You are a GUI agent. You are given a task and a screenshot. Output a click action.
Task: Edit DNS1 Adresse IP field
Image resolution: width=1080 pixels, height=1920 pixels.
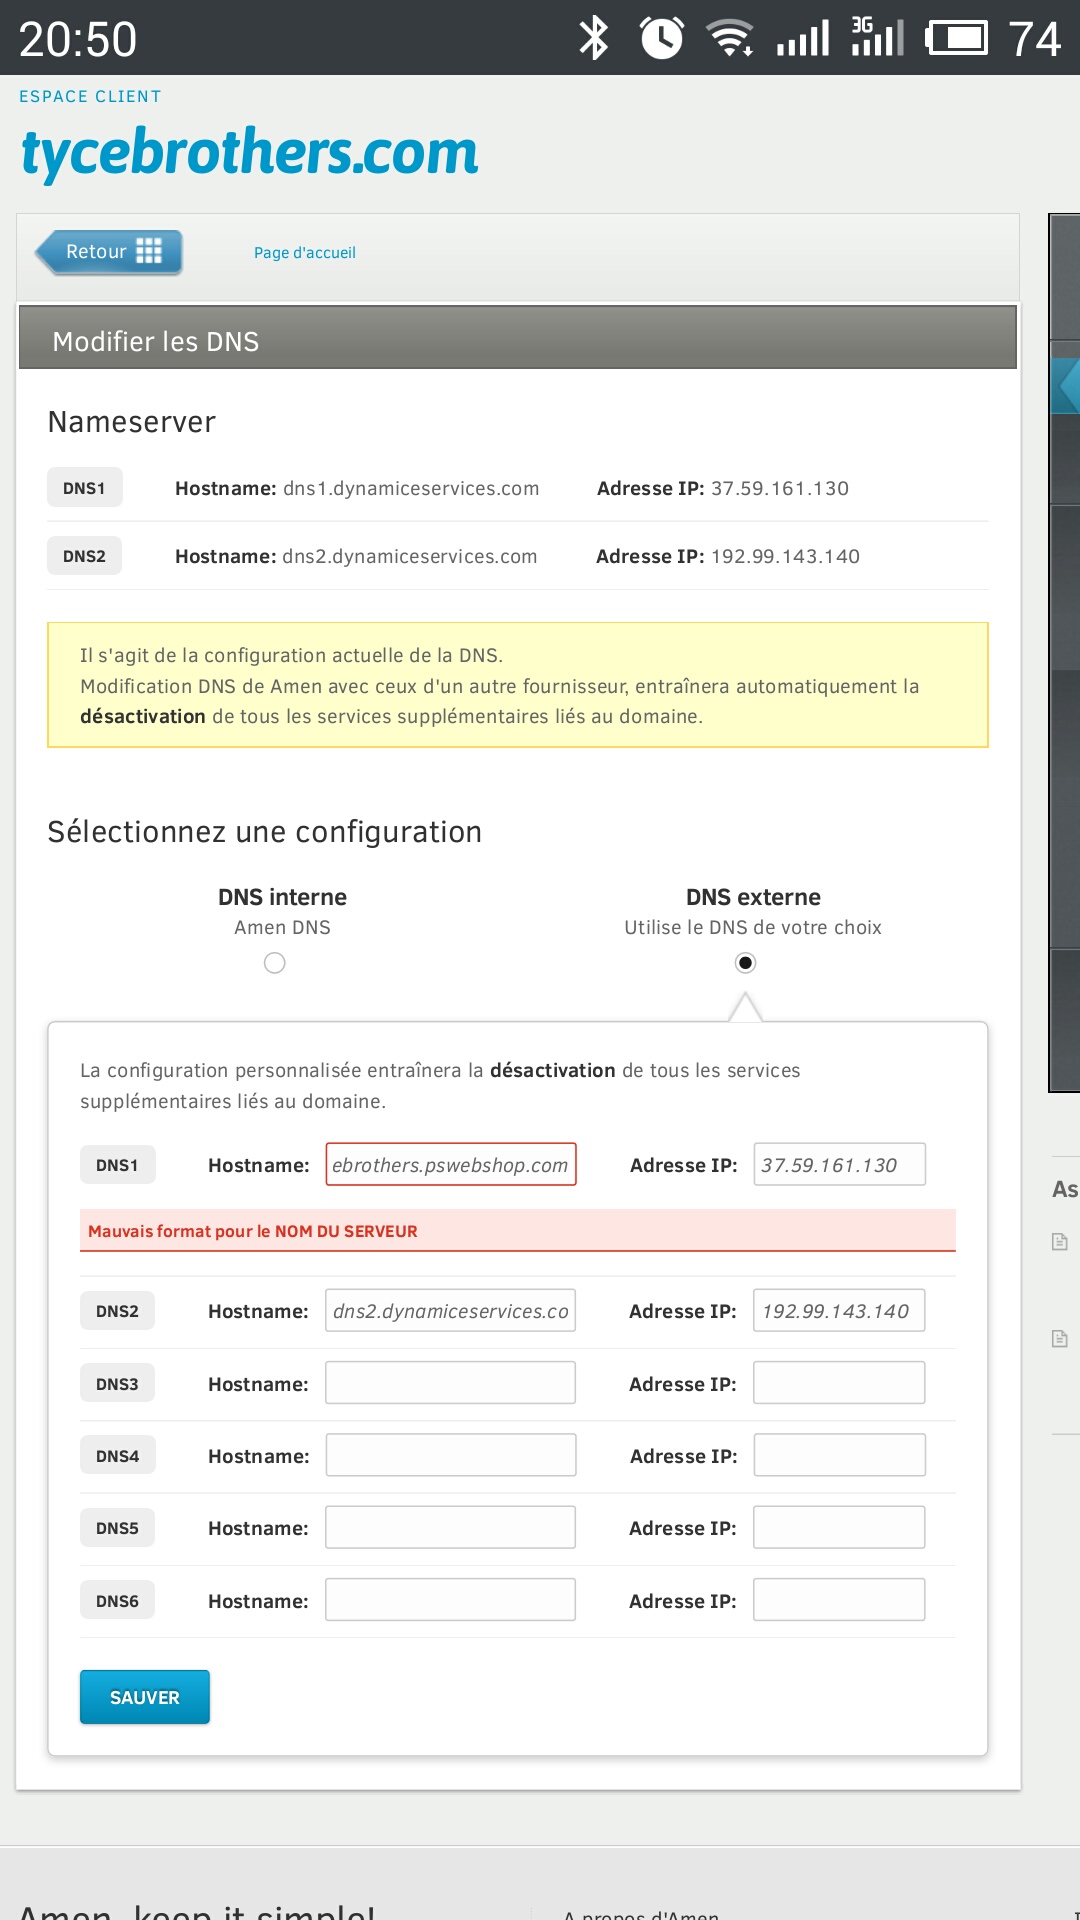[839, 1165]
